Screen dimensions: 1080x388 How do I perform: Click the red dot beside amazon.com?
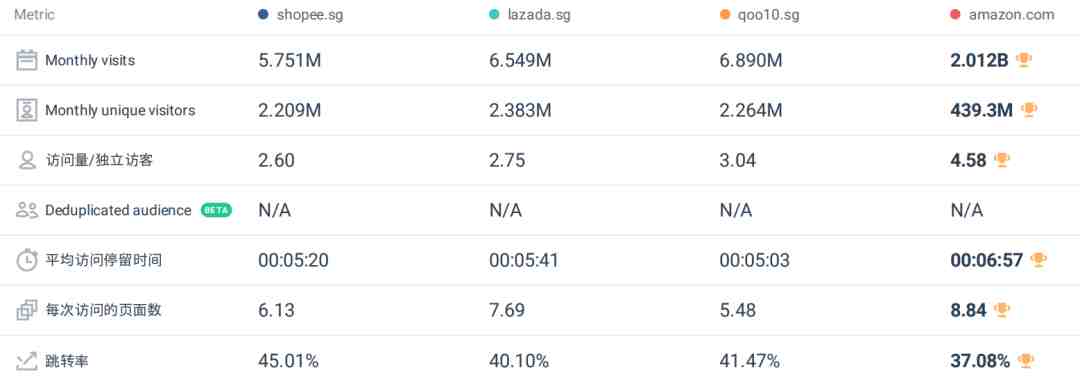point(955,14)
